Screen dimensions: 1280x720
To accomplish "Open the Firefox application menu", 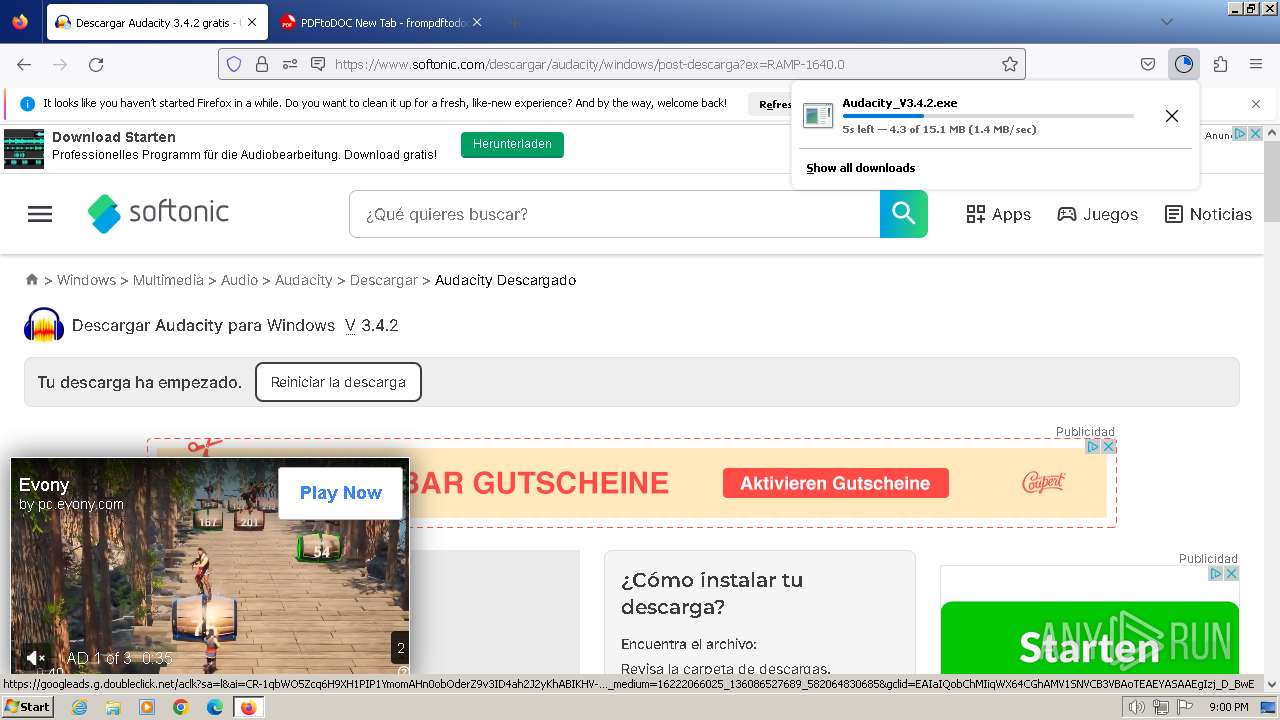I will pos(1256,64).
